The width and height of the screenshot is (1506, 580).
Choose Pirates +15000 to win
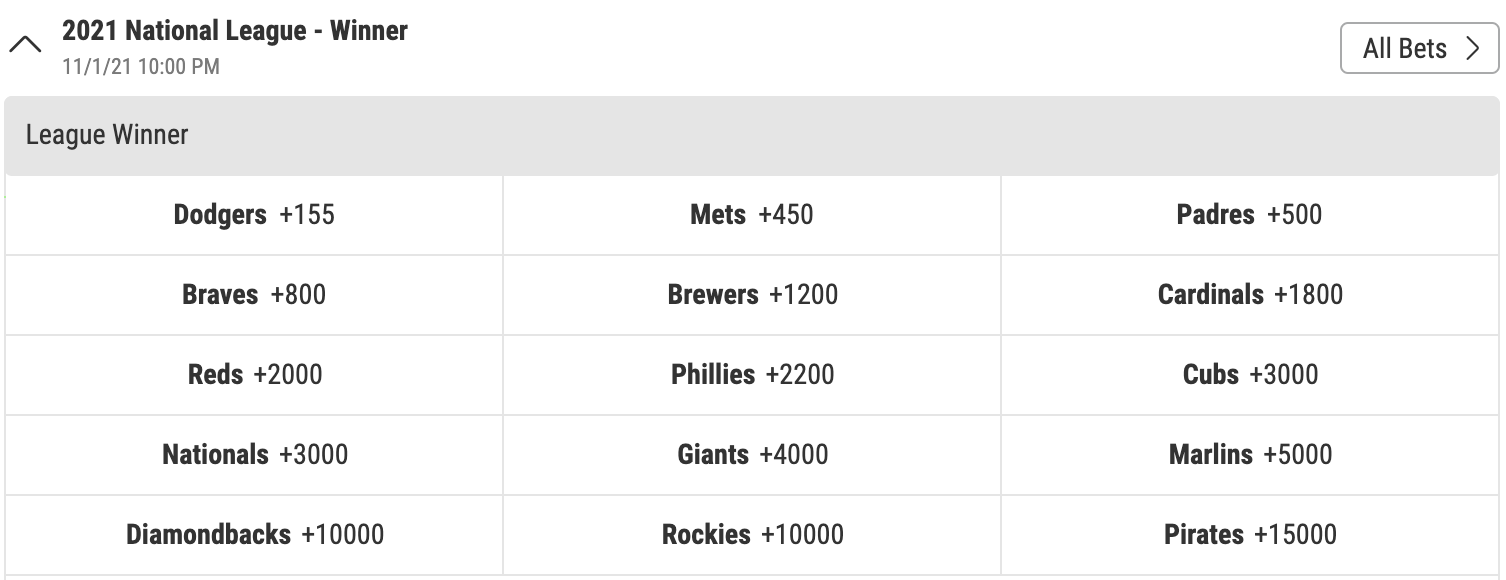[x=1250, y=535]
